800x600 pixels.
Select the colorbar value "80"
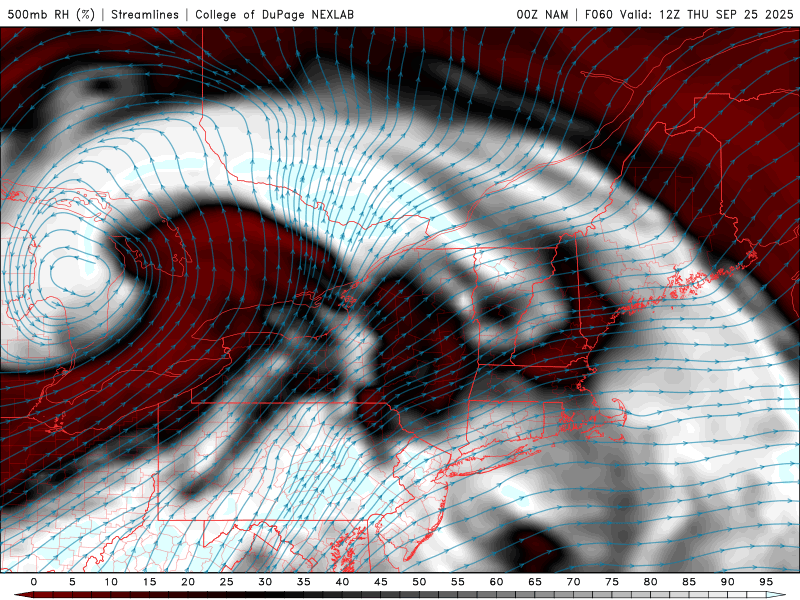tap(650, 582)
